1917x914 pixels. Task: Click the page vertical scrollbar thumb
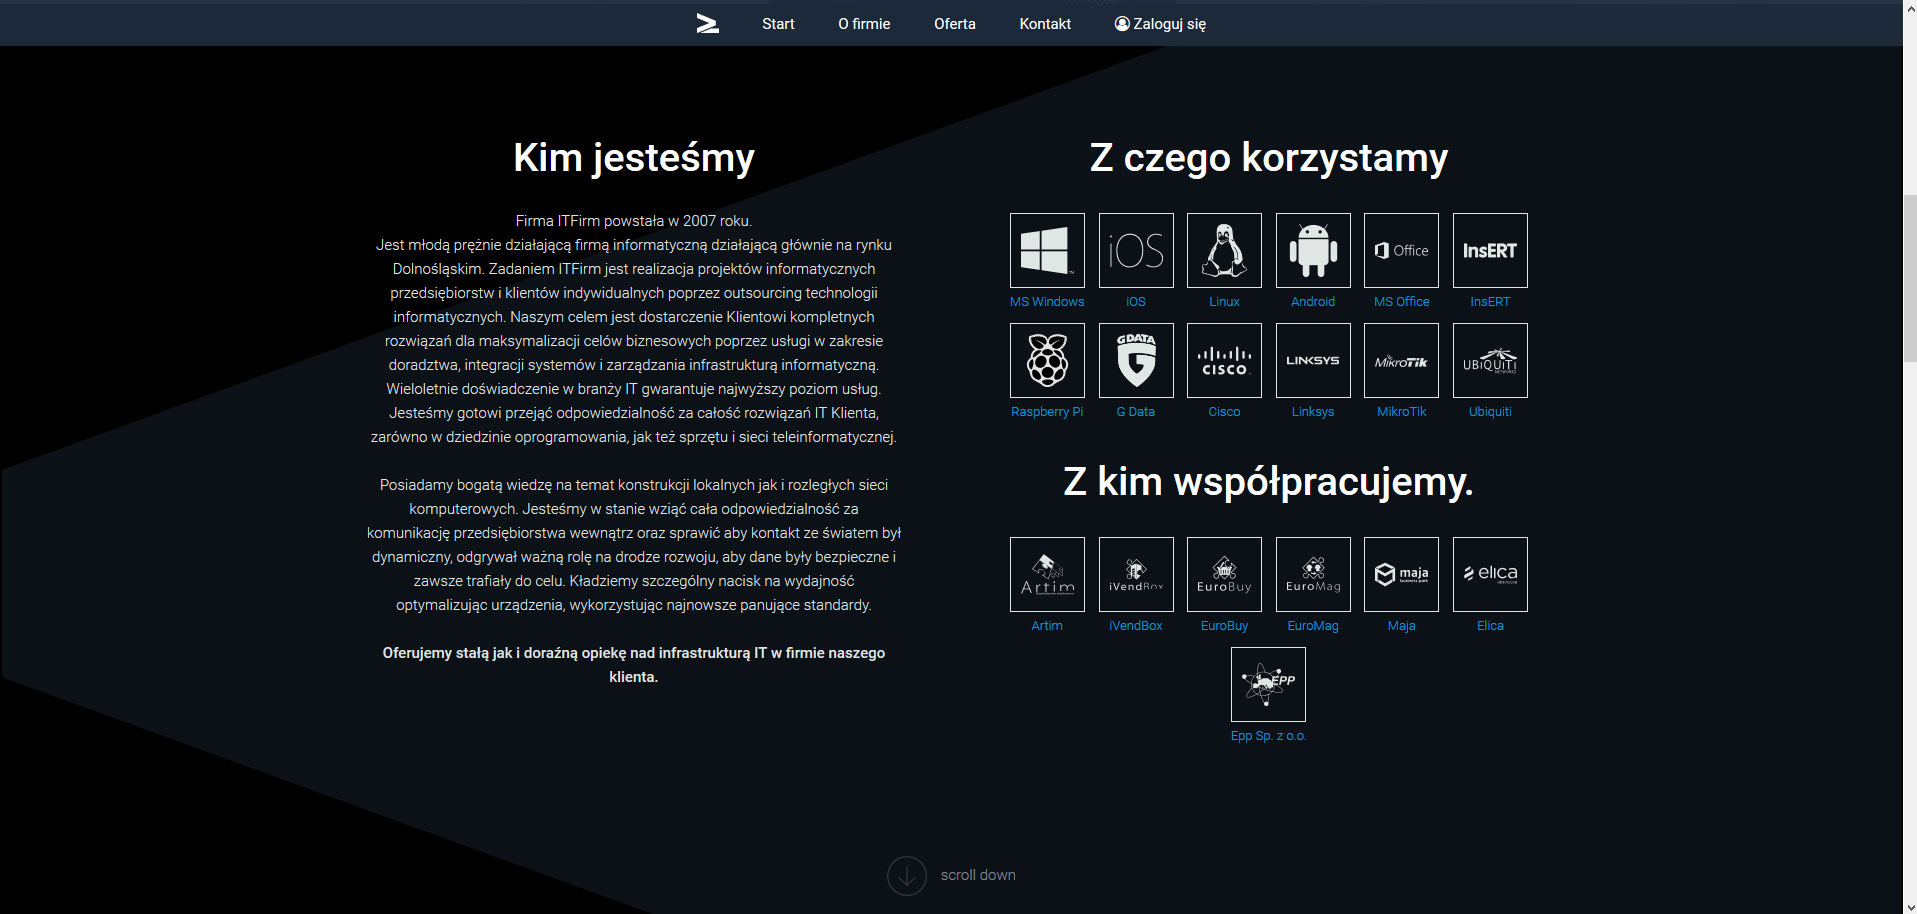point(1909,277)
